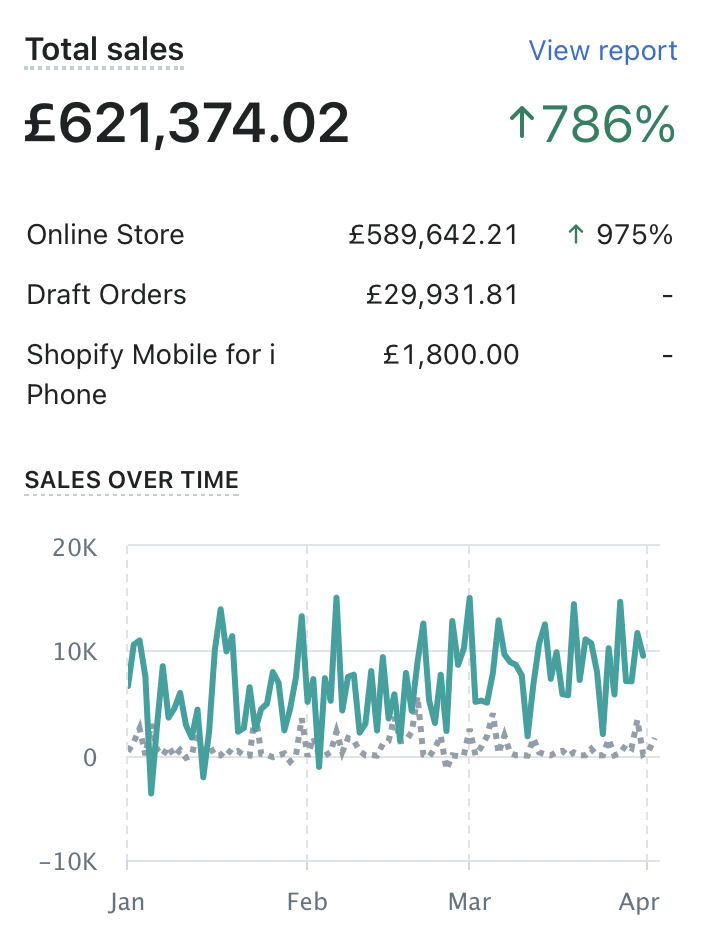Viewport: 705px width, 933px height.
Task: Select the Online Store sales row label
Action: coord(105,235)
